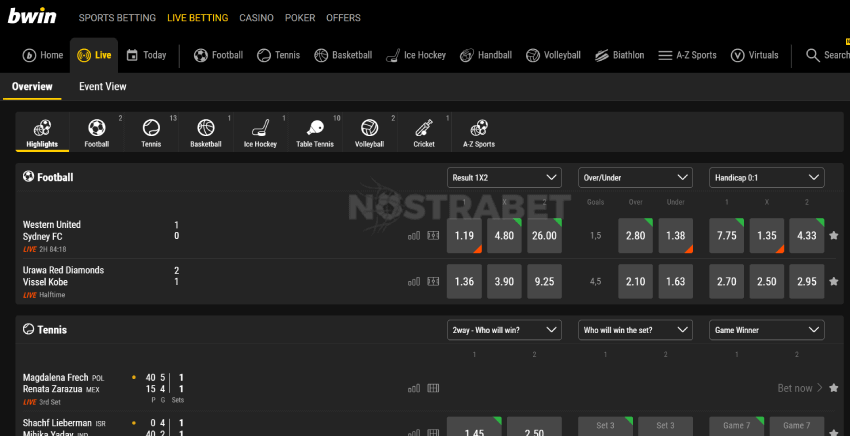Select the Highlights sport filter icon

point(42,133)
